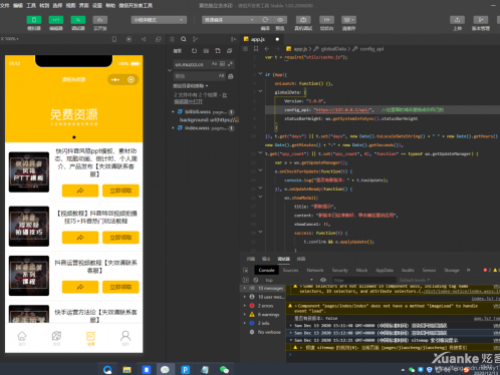Click the compile refresh icon in toolbar
The height and width of the screenshot is (375, 500).
[x=265, y=20]
